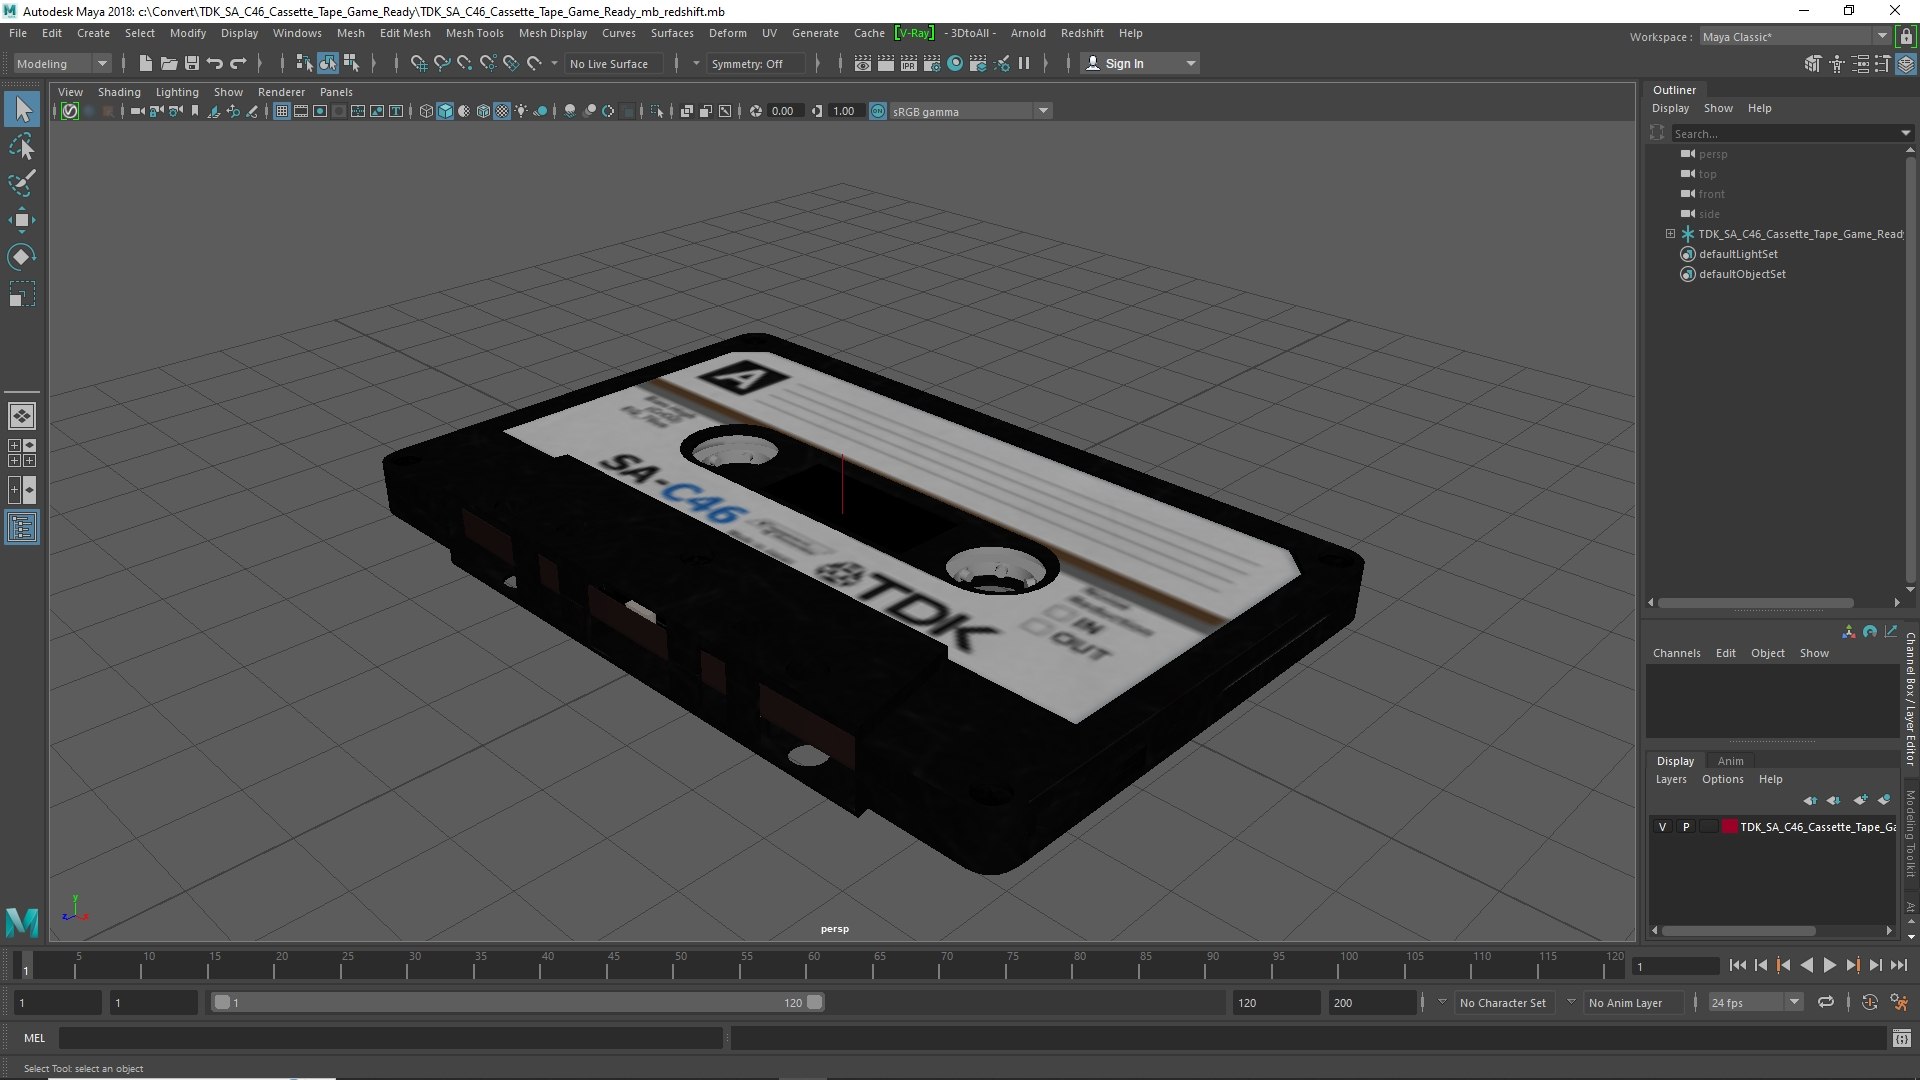Switch to four-pane layout icon
The width and height of the screenshot is (1920, 1080).
[x=22, y=453]
